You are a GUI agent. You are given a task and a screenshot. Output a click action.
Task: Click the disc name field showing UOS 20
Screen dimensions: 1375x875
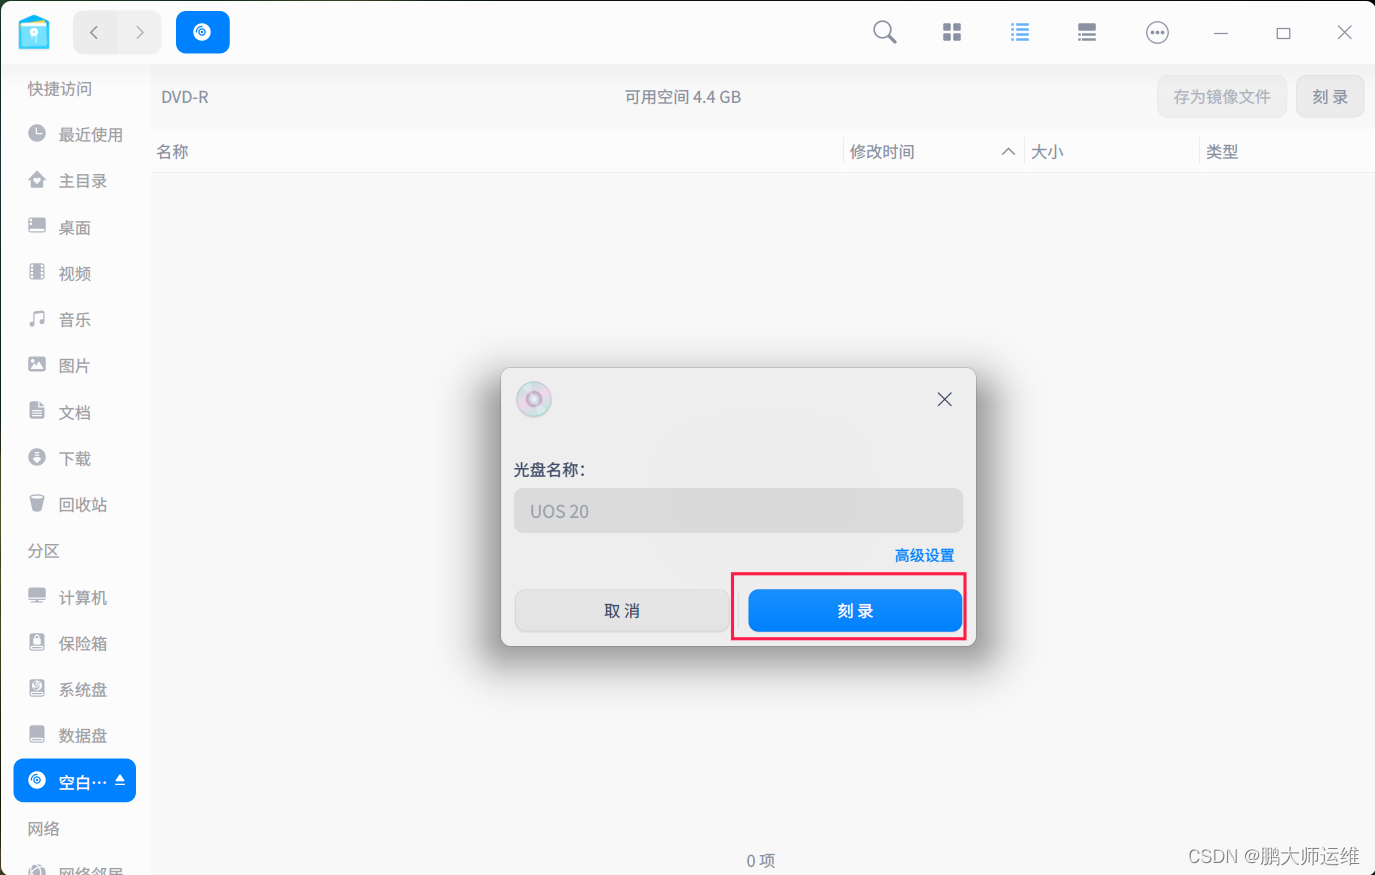click(738, 510)
